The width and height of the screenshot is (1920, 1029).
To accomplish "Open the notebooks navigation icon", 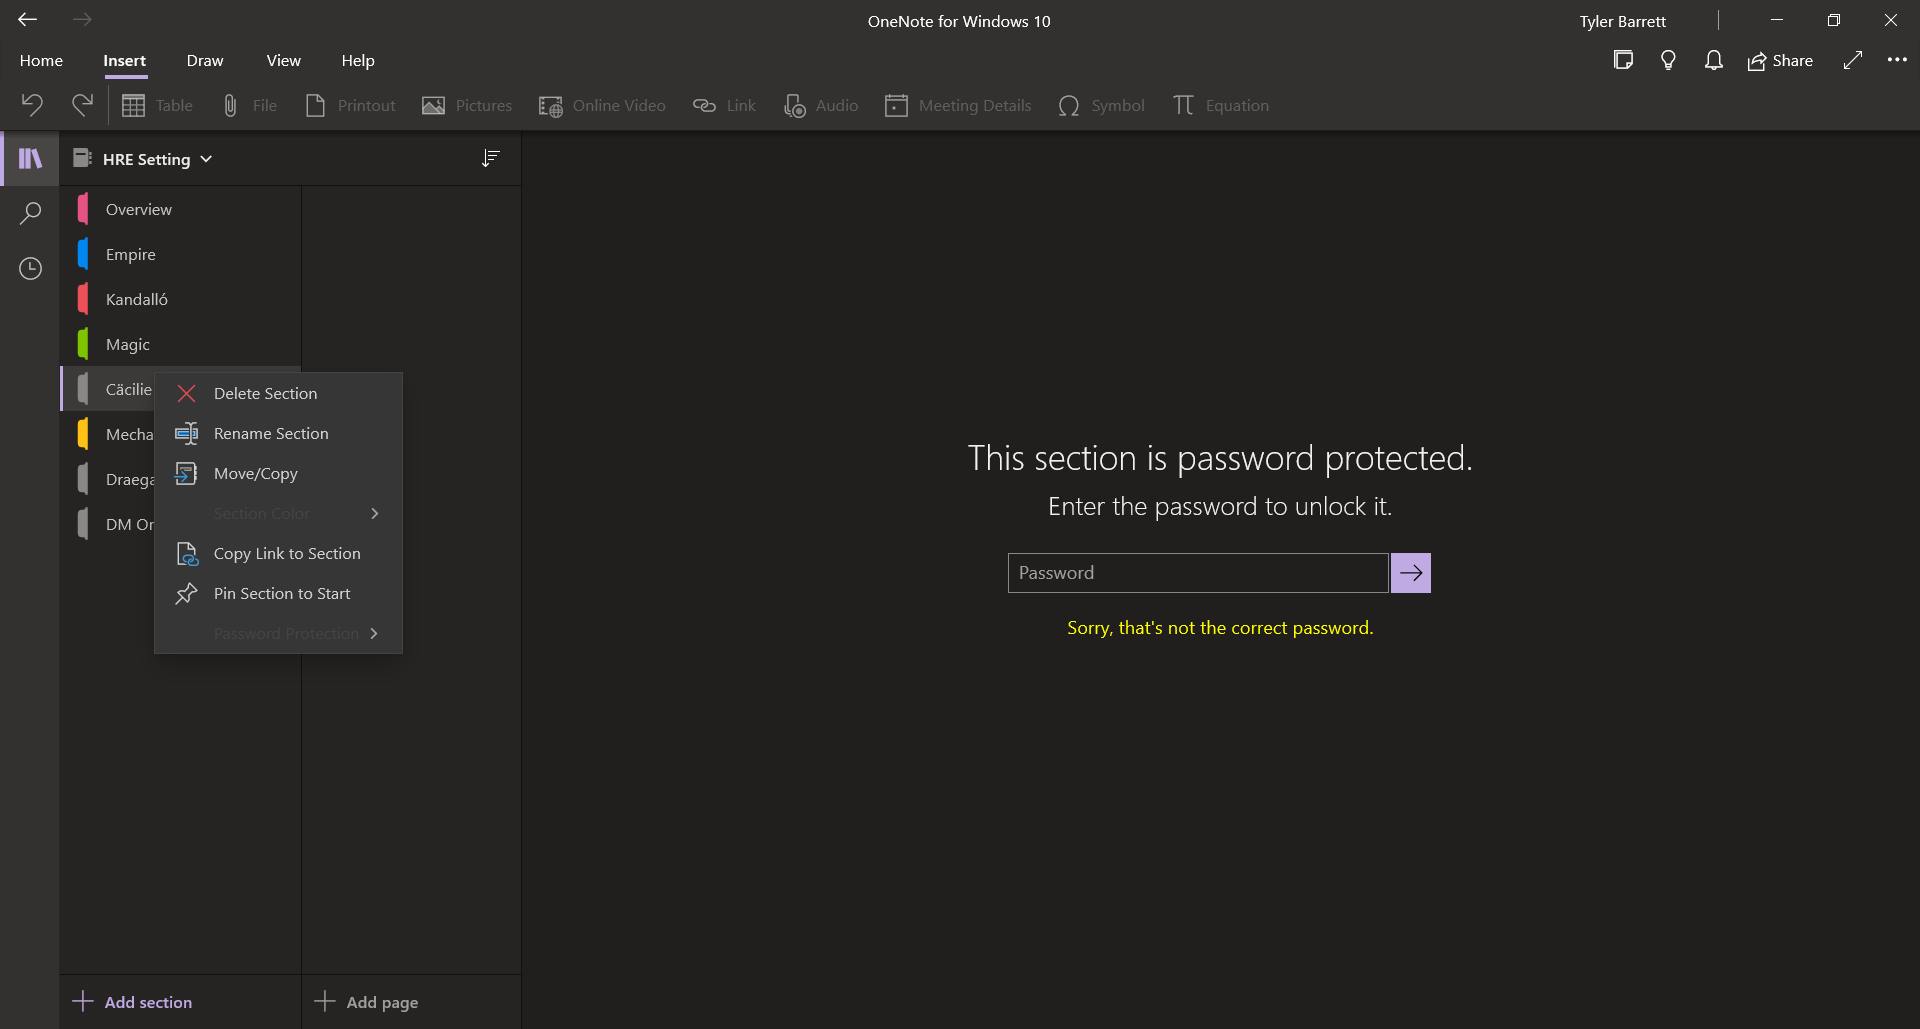I will [30, 158].
